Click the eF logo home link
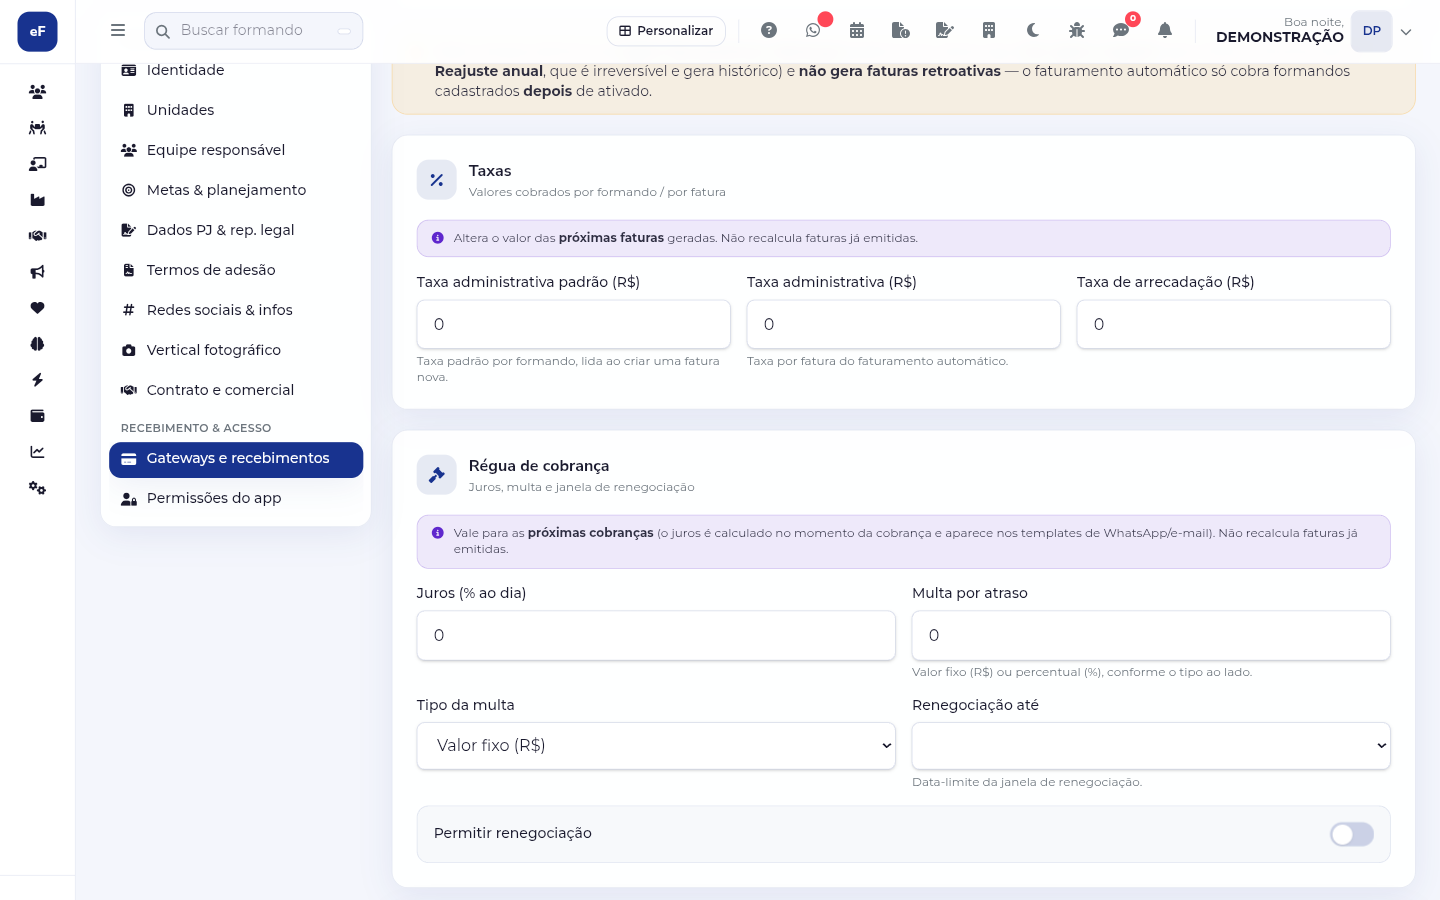The height and width of the screenshot is (900, 1440). [x=37, y=31]
